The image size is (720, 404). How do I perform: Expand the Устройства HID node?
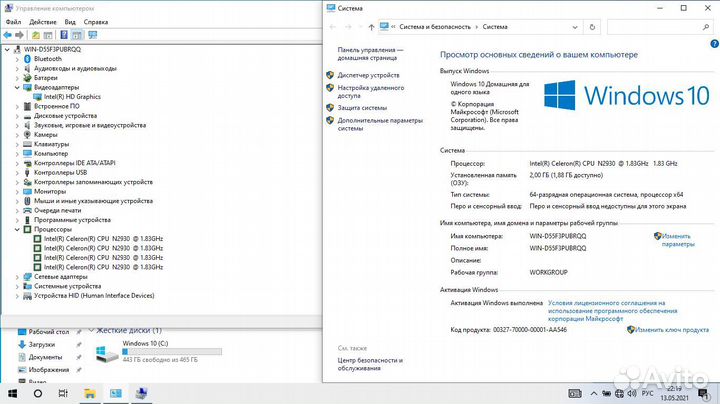(17, 296)
